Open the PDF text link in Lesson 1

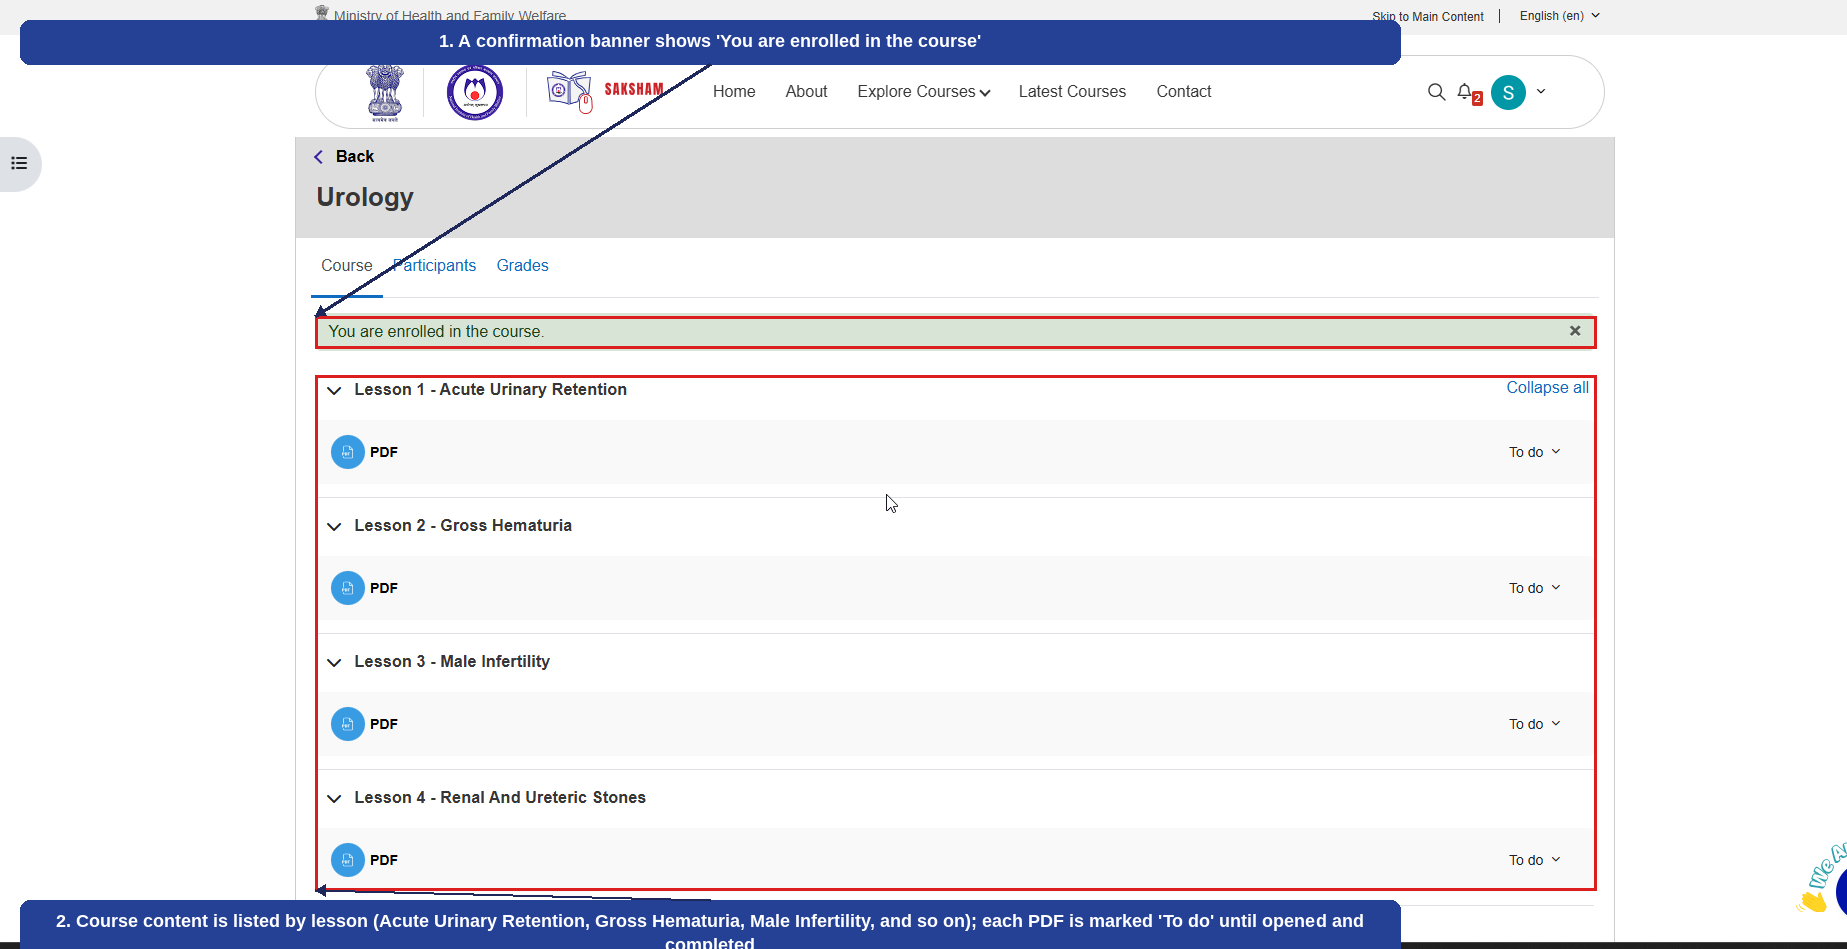pos(384,453)
